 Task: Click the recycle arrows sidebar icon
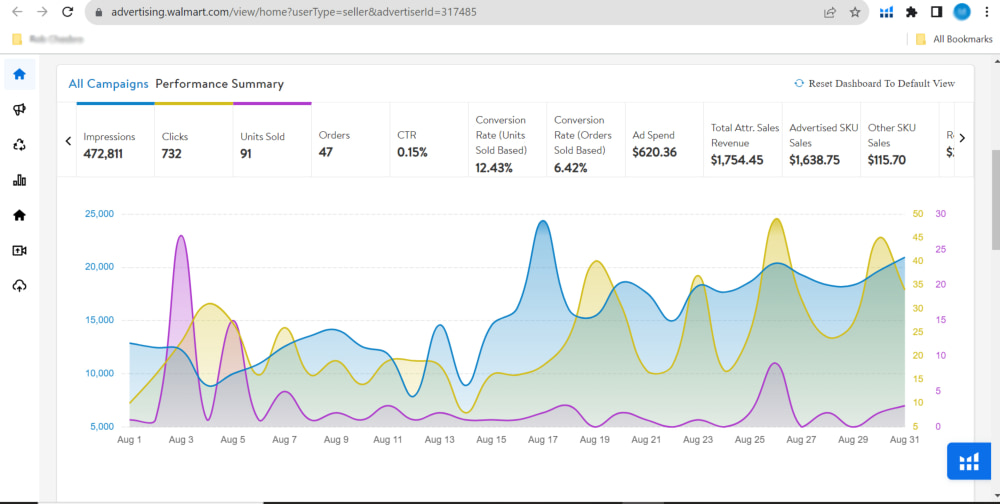(x=19, y=145)
